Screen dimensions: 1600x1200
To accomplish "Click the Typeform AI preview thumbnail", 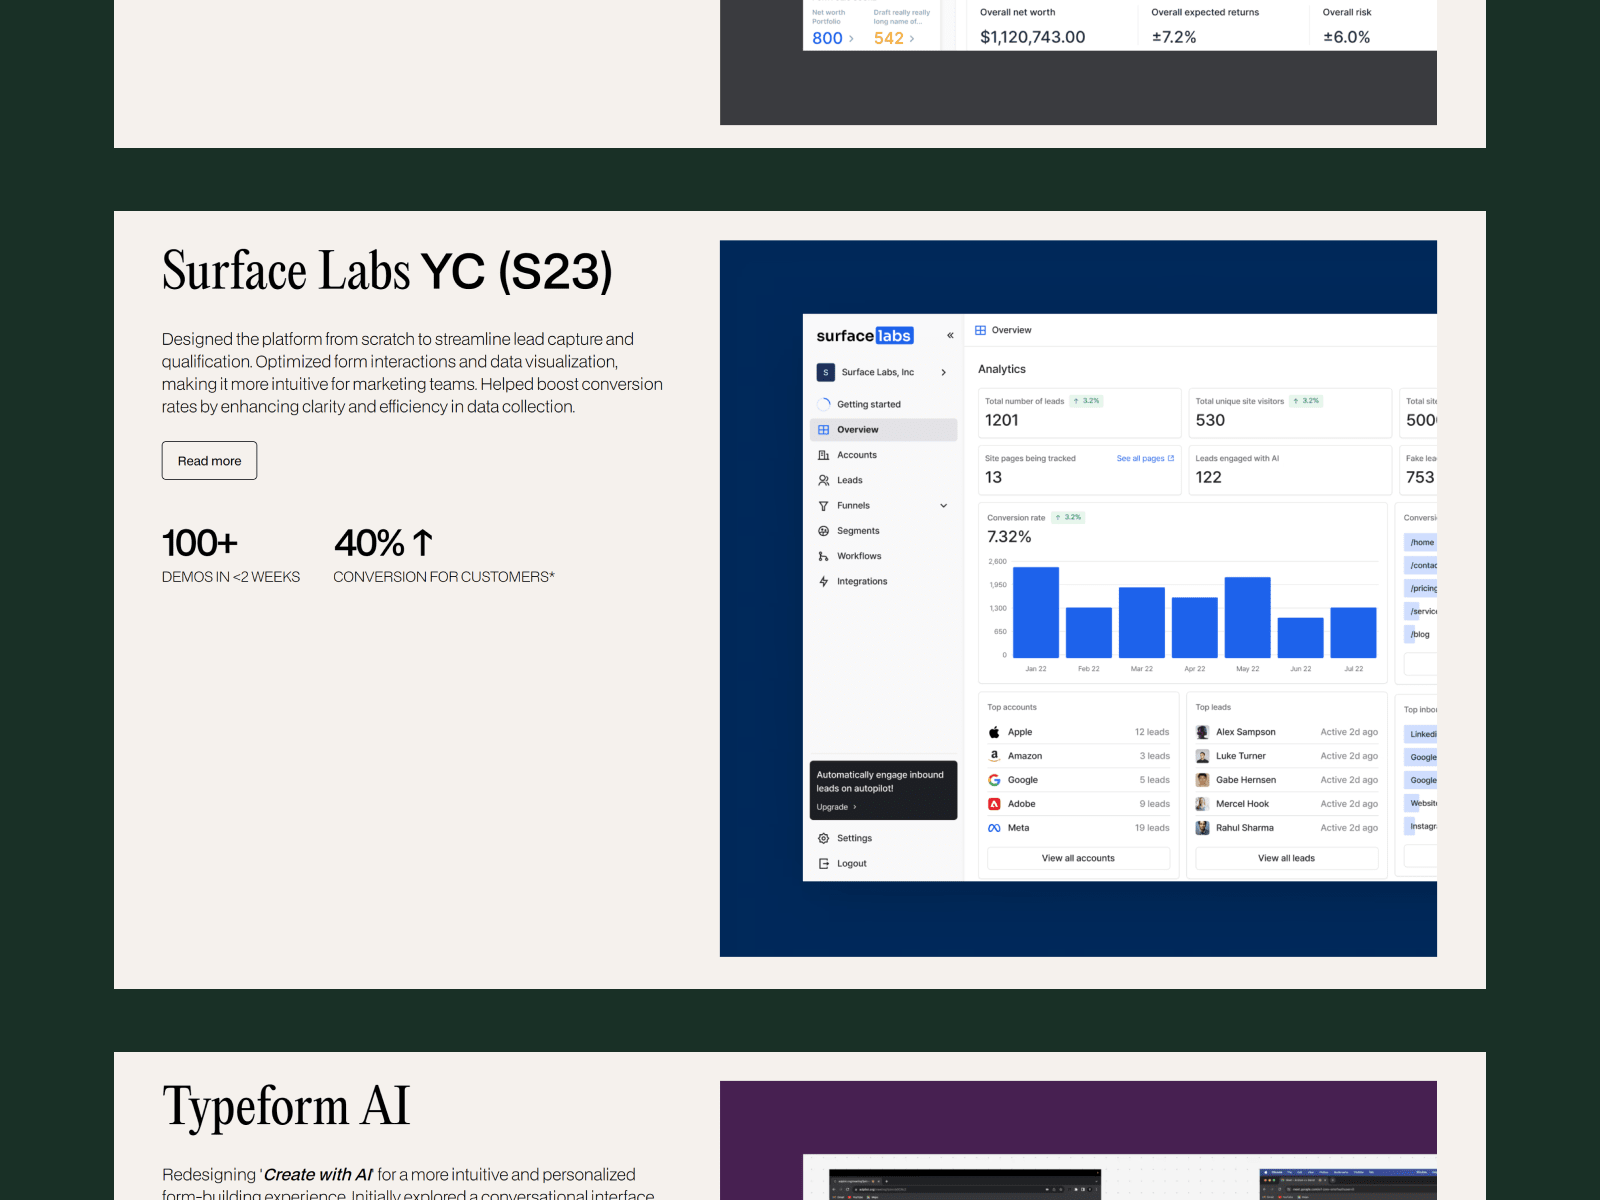I will 1078,1140.
